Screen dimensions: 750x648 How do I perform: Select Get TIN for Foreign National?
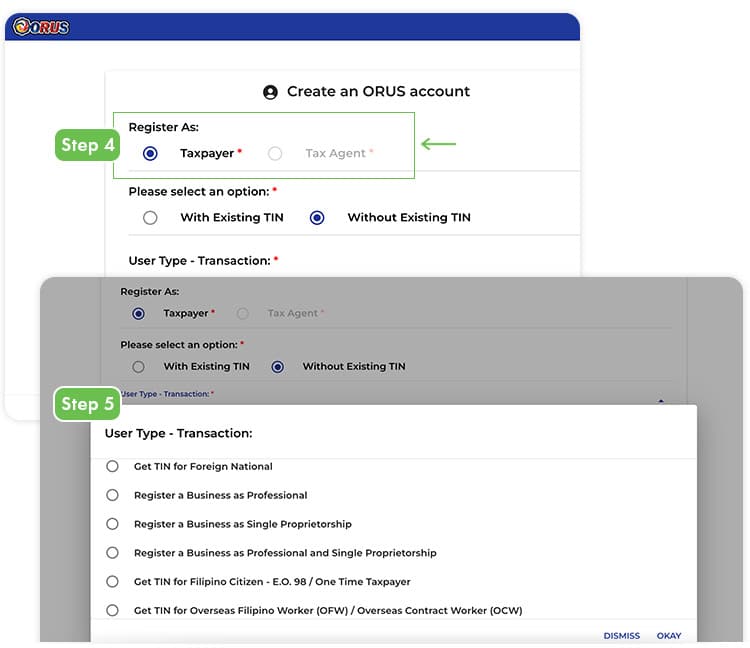tap(113, 467)
